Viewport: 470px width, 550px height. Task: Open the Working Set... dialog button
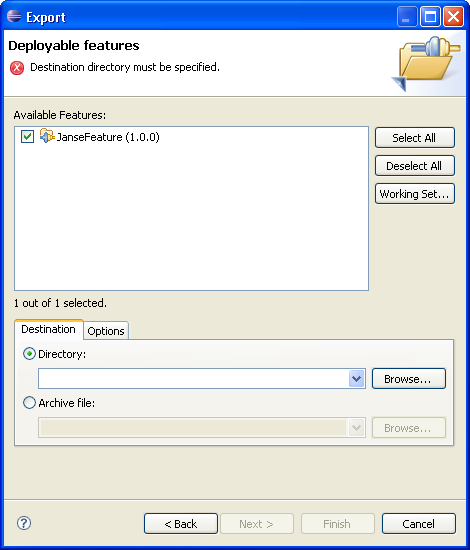415,194
